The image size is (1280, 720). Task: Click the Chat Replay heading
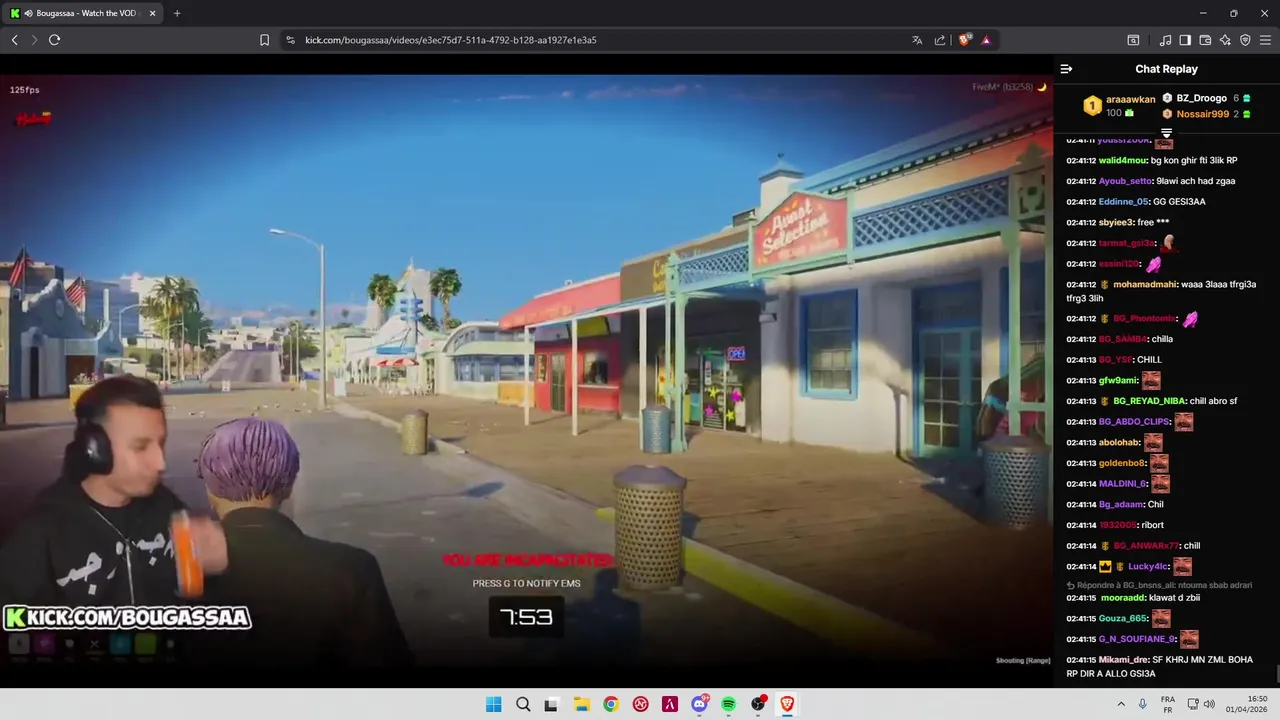coord(1166,69)
